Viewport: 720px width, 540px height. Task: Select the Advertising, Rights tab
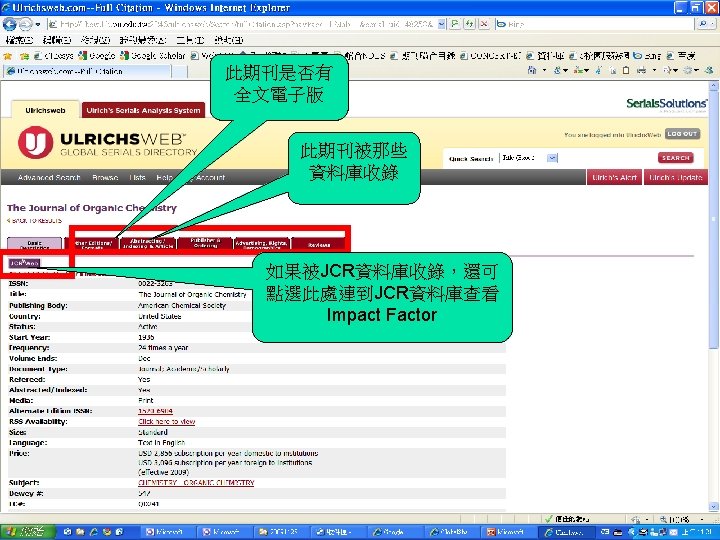coord(261,243)
